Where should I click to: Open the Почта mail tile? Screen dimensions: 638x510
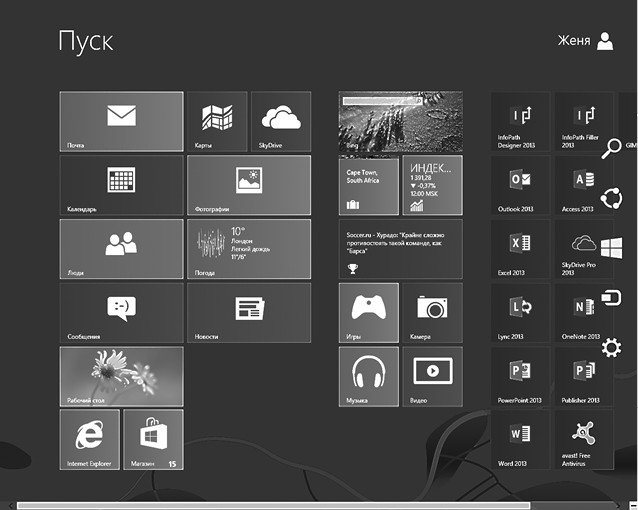click(x=121, y=121)
